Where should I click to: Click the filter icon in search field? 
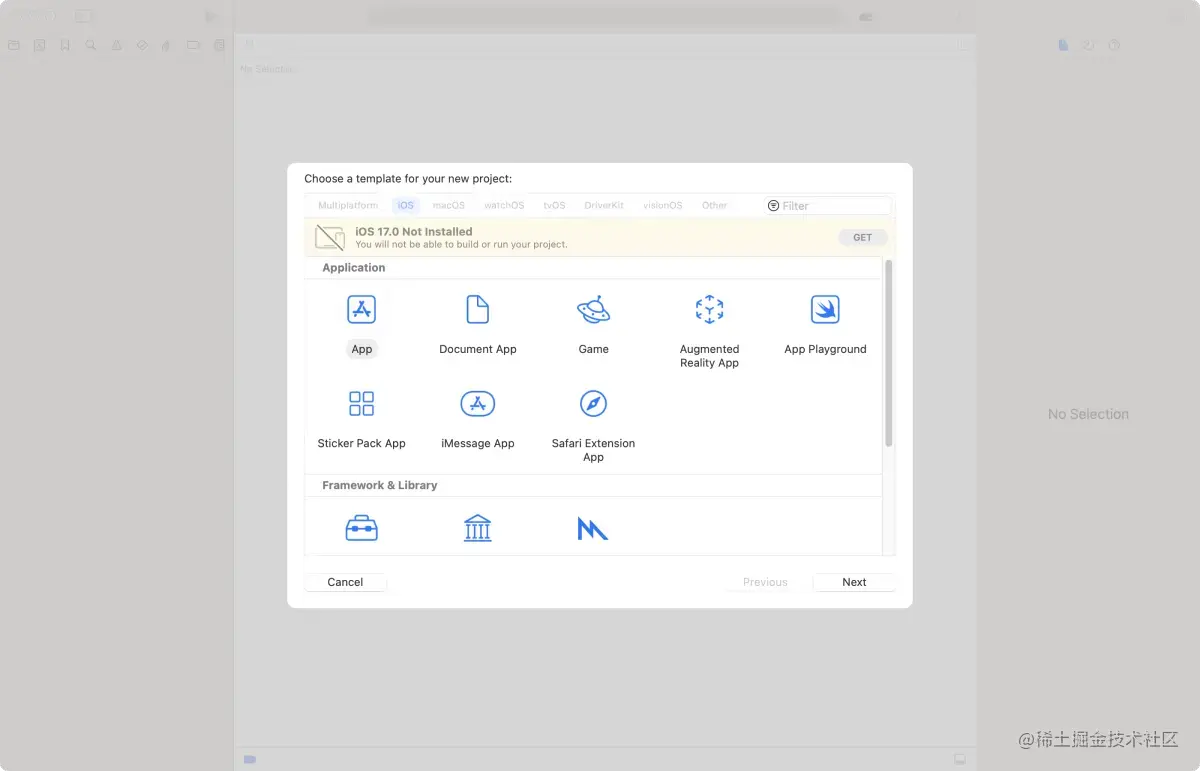coord(773,206)
